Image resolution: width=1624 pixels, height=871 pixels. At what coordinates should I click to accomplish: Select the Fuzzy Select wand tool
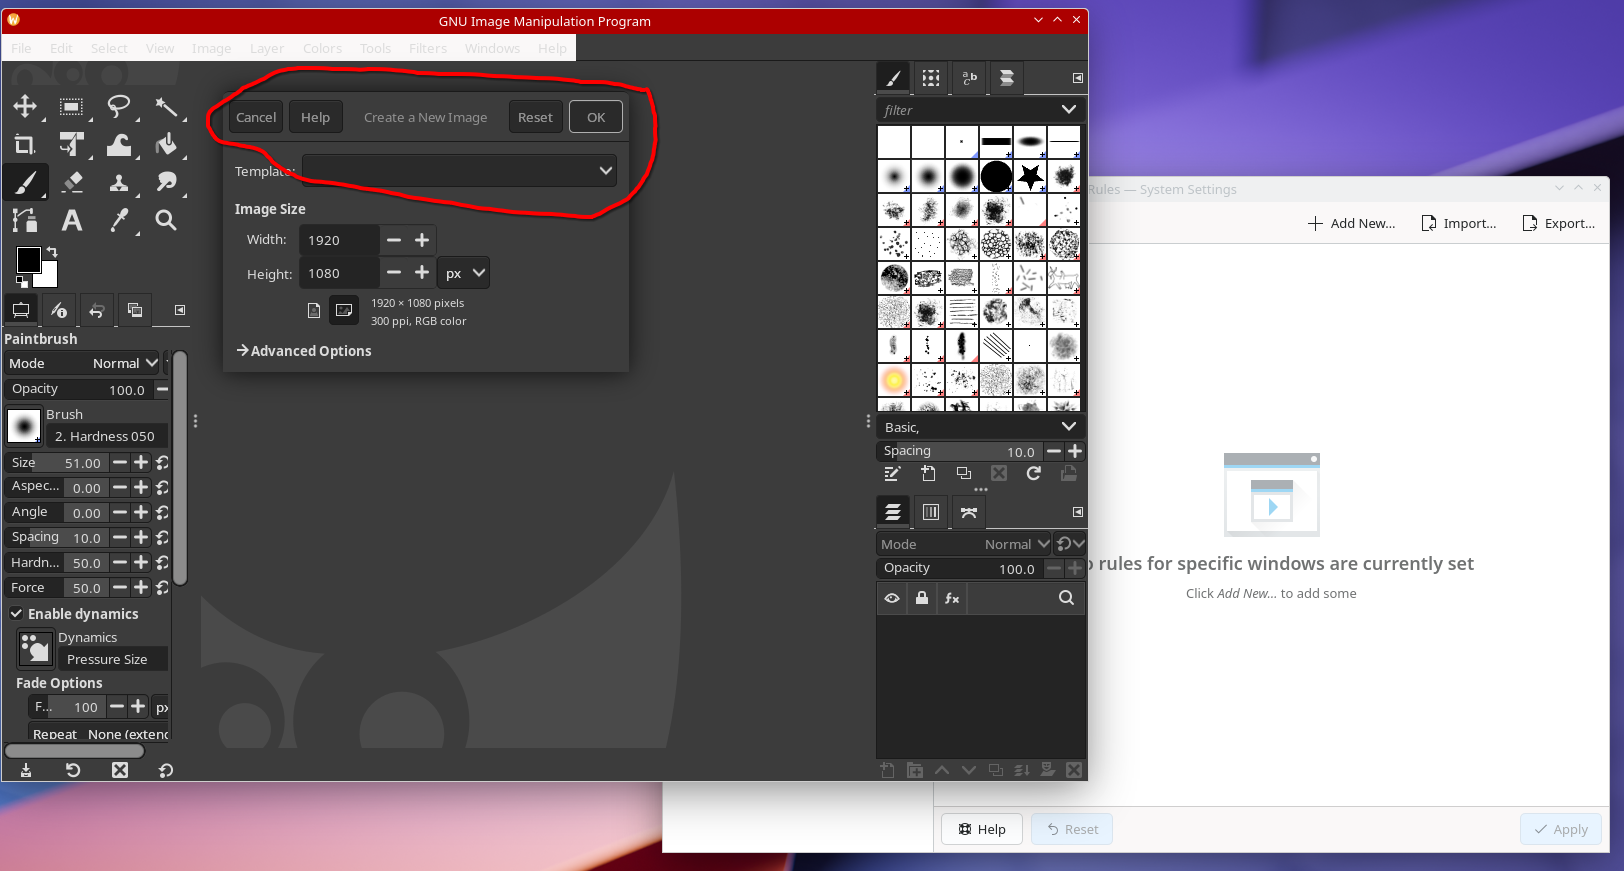(166, 107)
